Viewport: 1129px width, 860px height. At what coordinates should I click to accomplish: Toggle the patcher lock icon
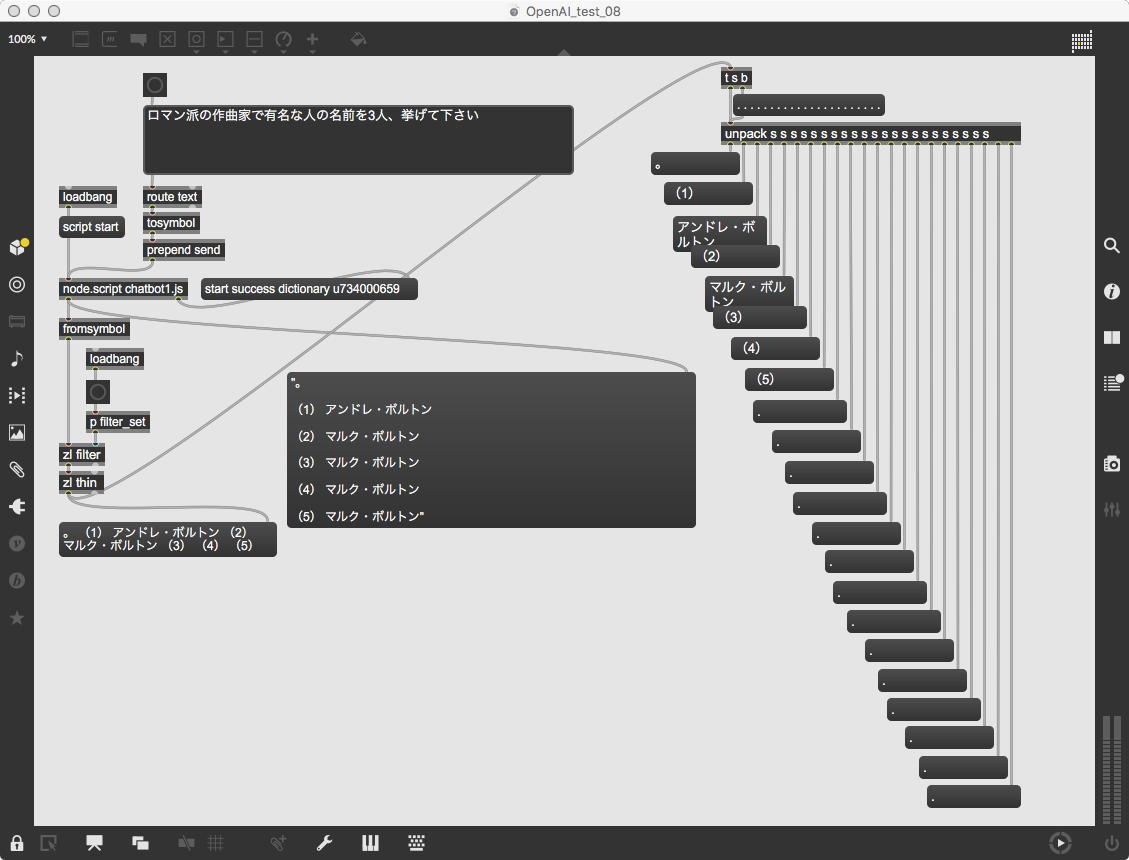[17, 843]
